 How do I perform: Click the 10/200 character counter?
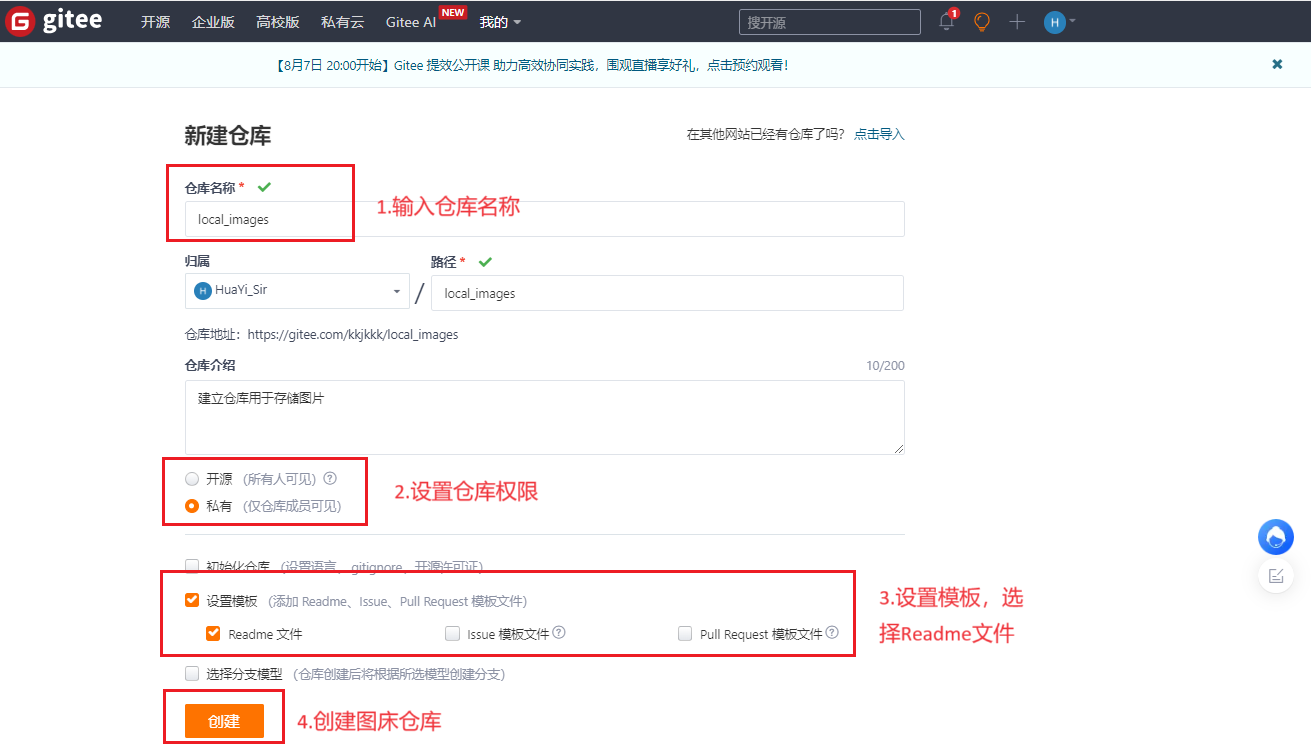[885, 366]
